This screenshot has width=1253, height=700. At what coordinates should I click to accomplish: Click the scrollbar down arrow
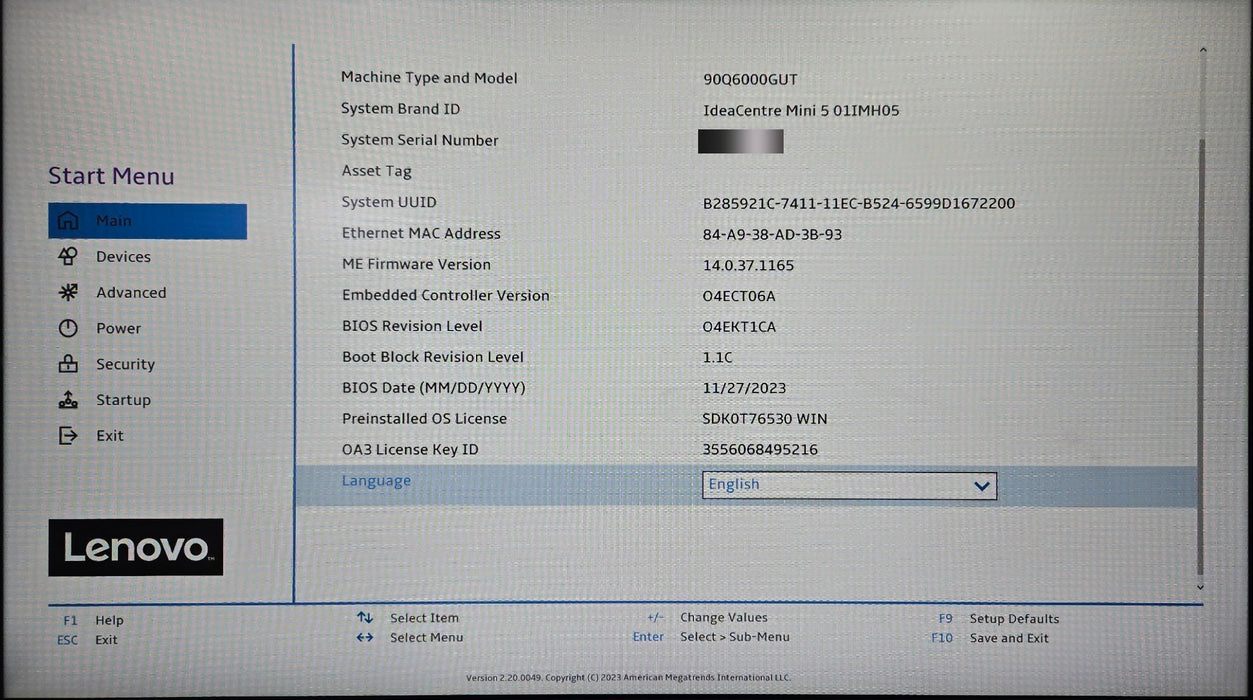1201,588
